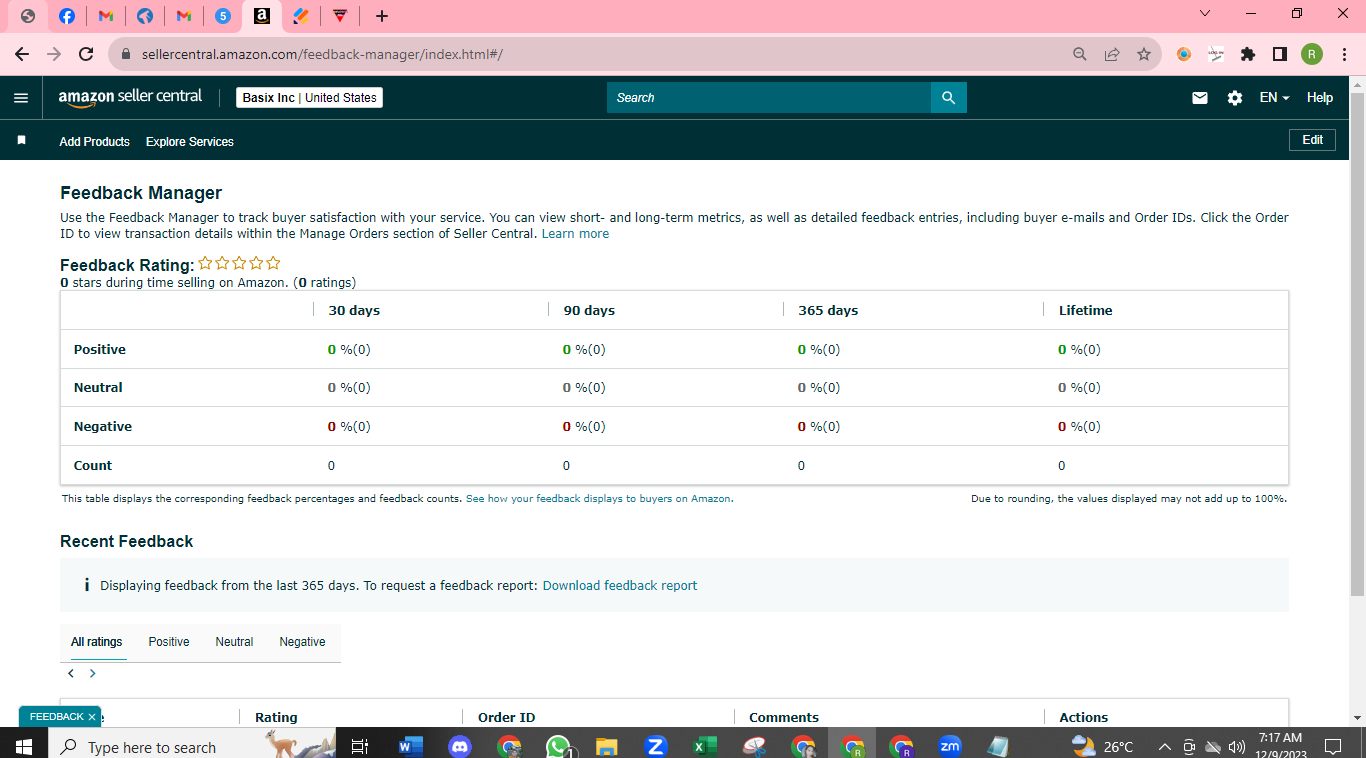Screen dimensions: 1366x758
Task: Open the green R profile avatar
Action: coord(1312,54)
